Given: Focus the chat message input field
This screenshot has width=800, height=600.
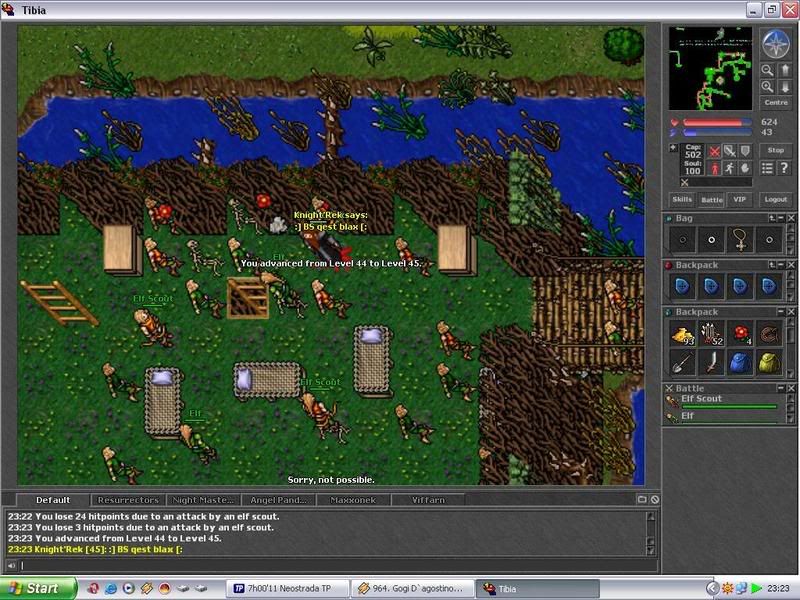Looking at the screenshot, I should [x=338, y=565].
